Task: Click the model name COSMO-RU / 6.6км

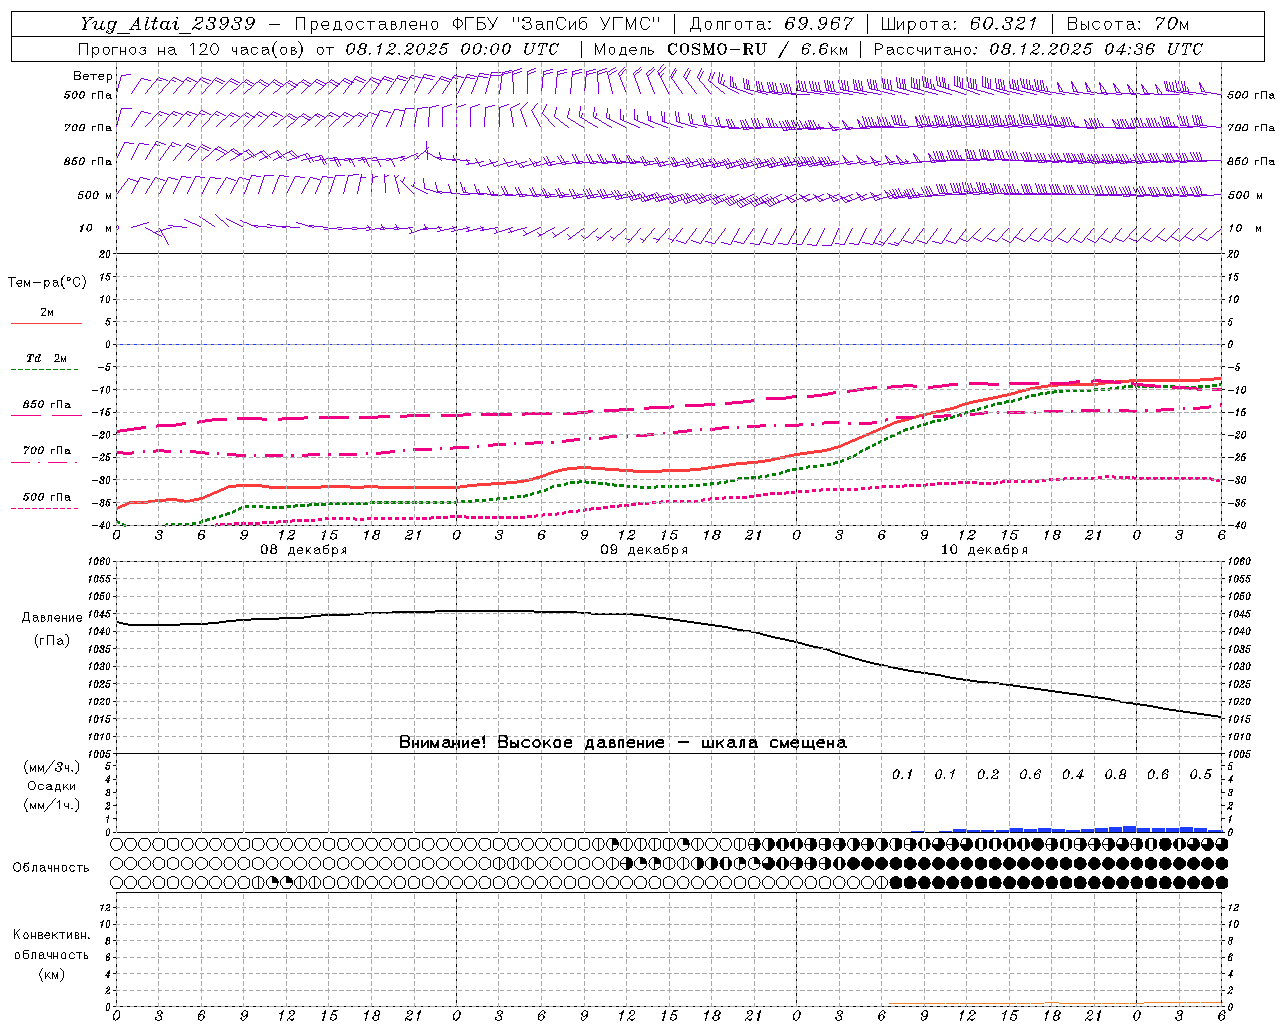Action: [x=757, y=49]
